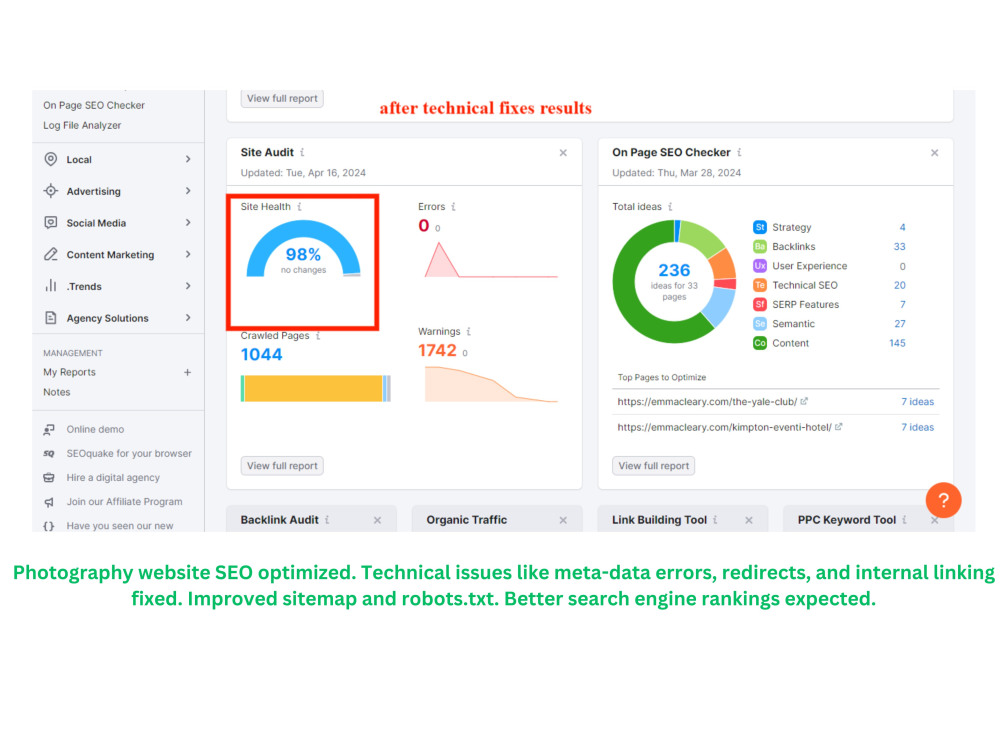Click the Hire a digital agency icon

(x=49, y=478)
